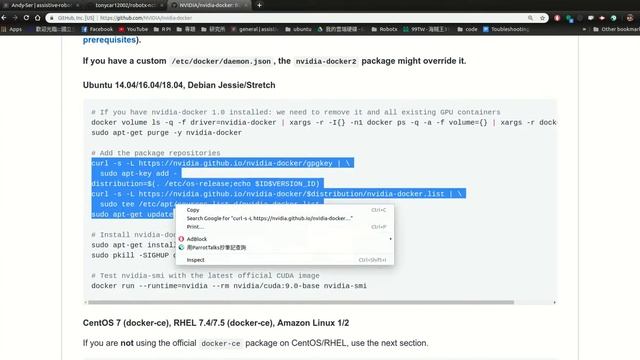Open the red AdBlock extension icon
Image resolution: width=640 pixels, height=360 pixels.
pyautogui.click(x=557, y=18)
